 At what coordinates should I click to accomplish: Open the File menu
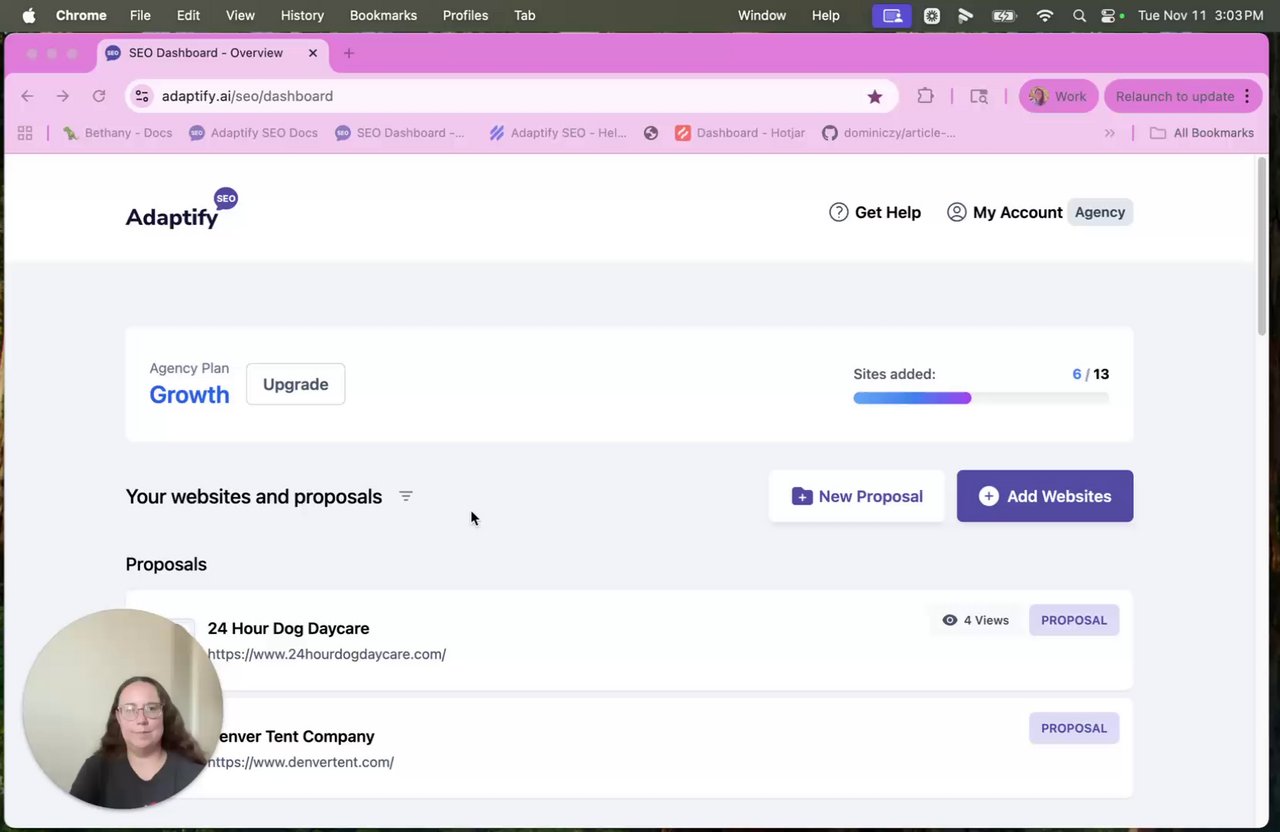(x=140, y=15)
